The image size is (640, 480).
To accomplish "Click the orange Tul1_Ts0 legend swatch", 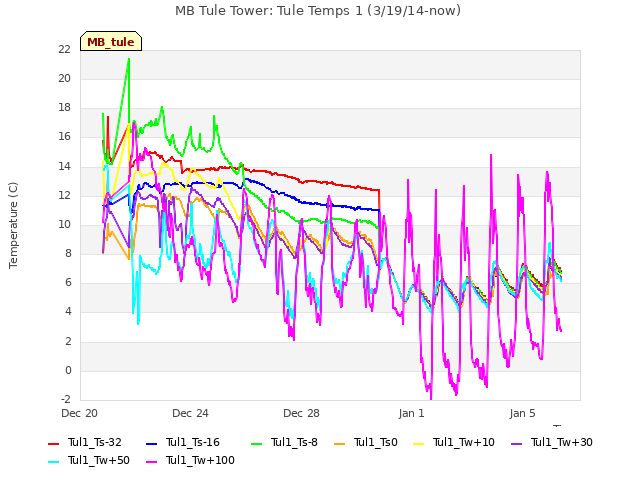I will pos(340,444).
